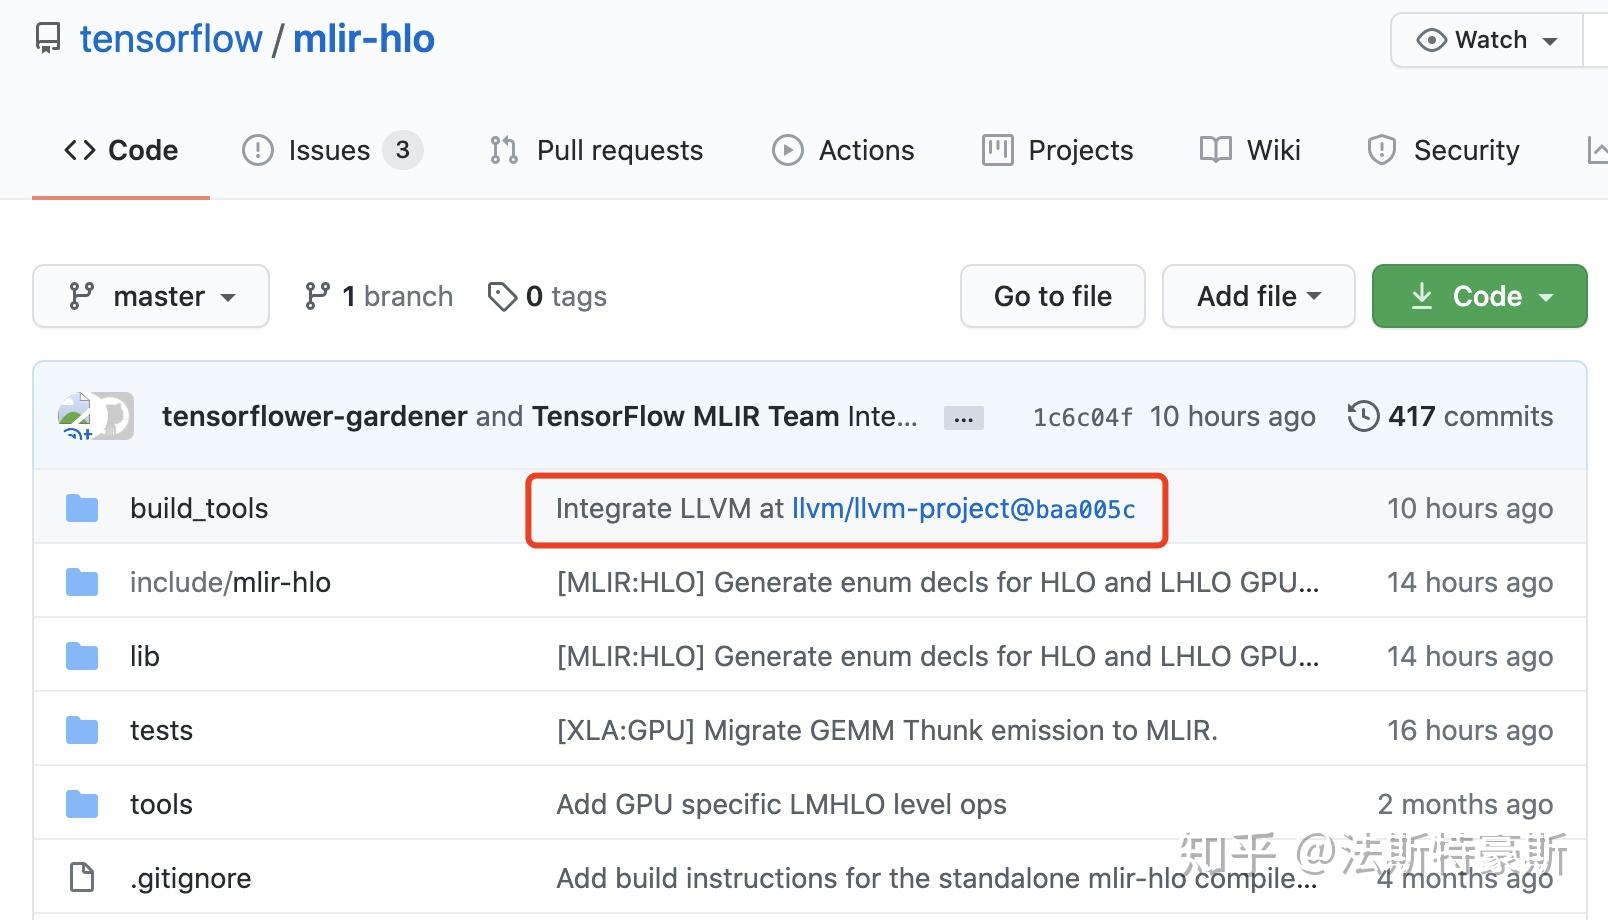Image resolution: width=1608 pixels, height=920 pixels.
Task: Open the Watch dropdown
Action: coord(1487,40)
